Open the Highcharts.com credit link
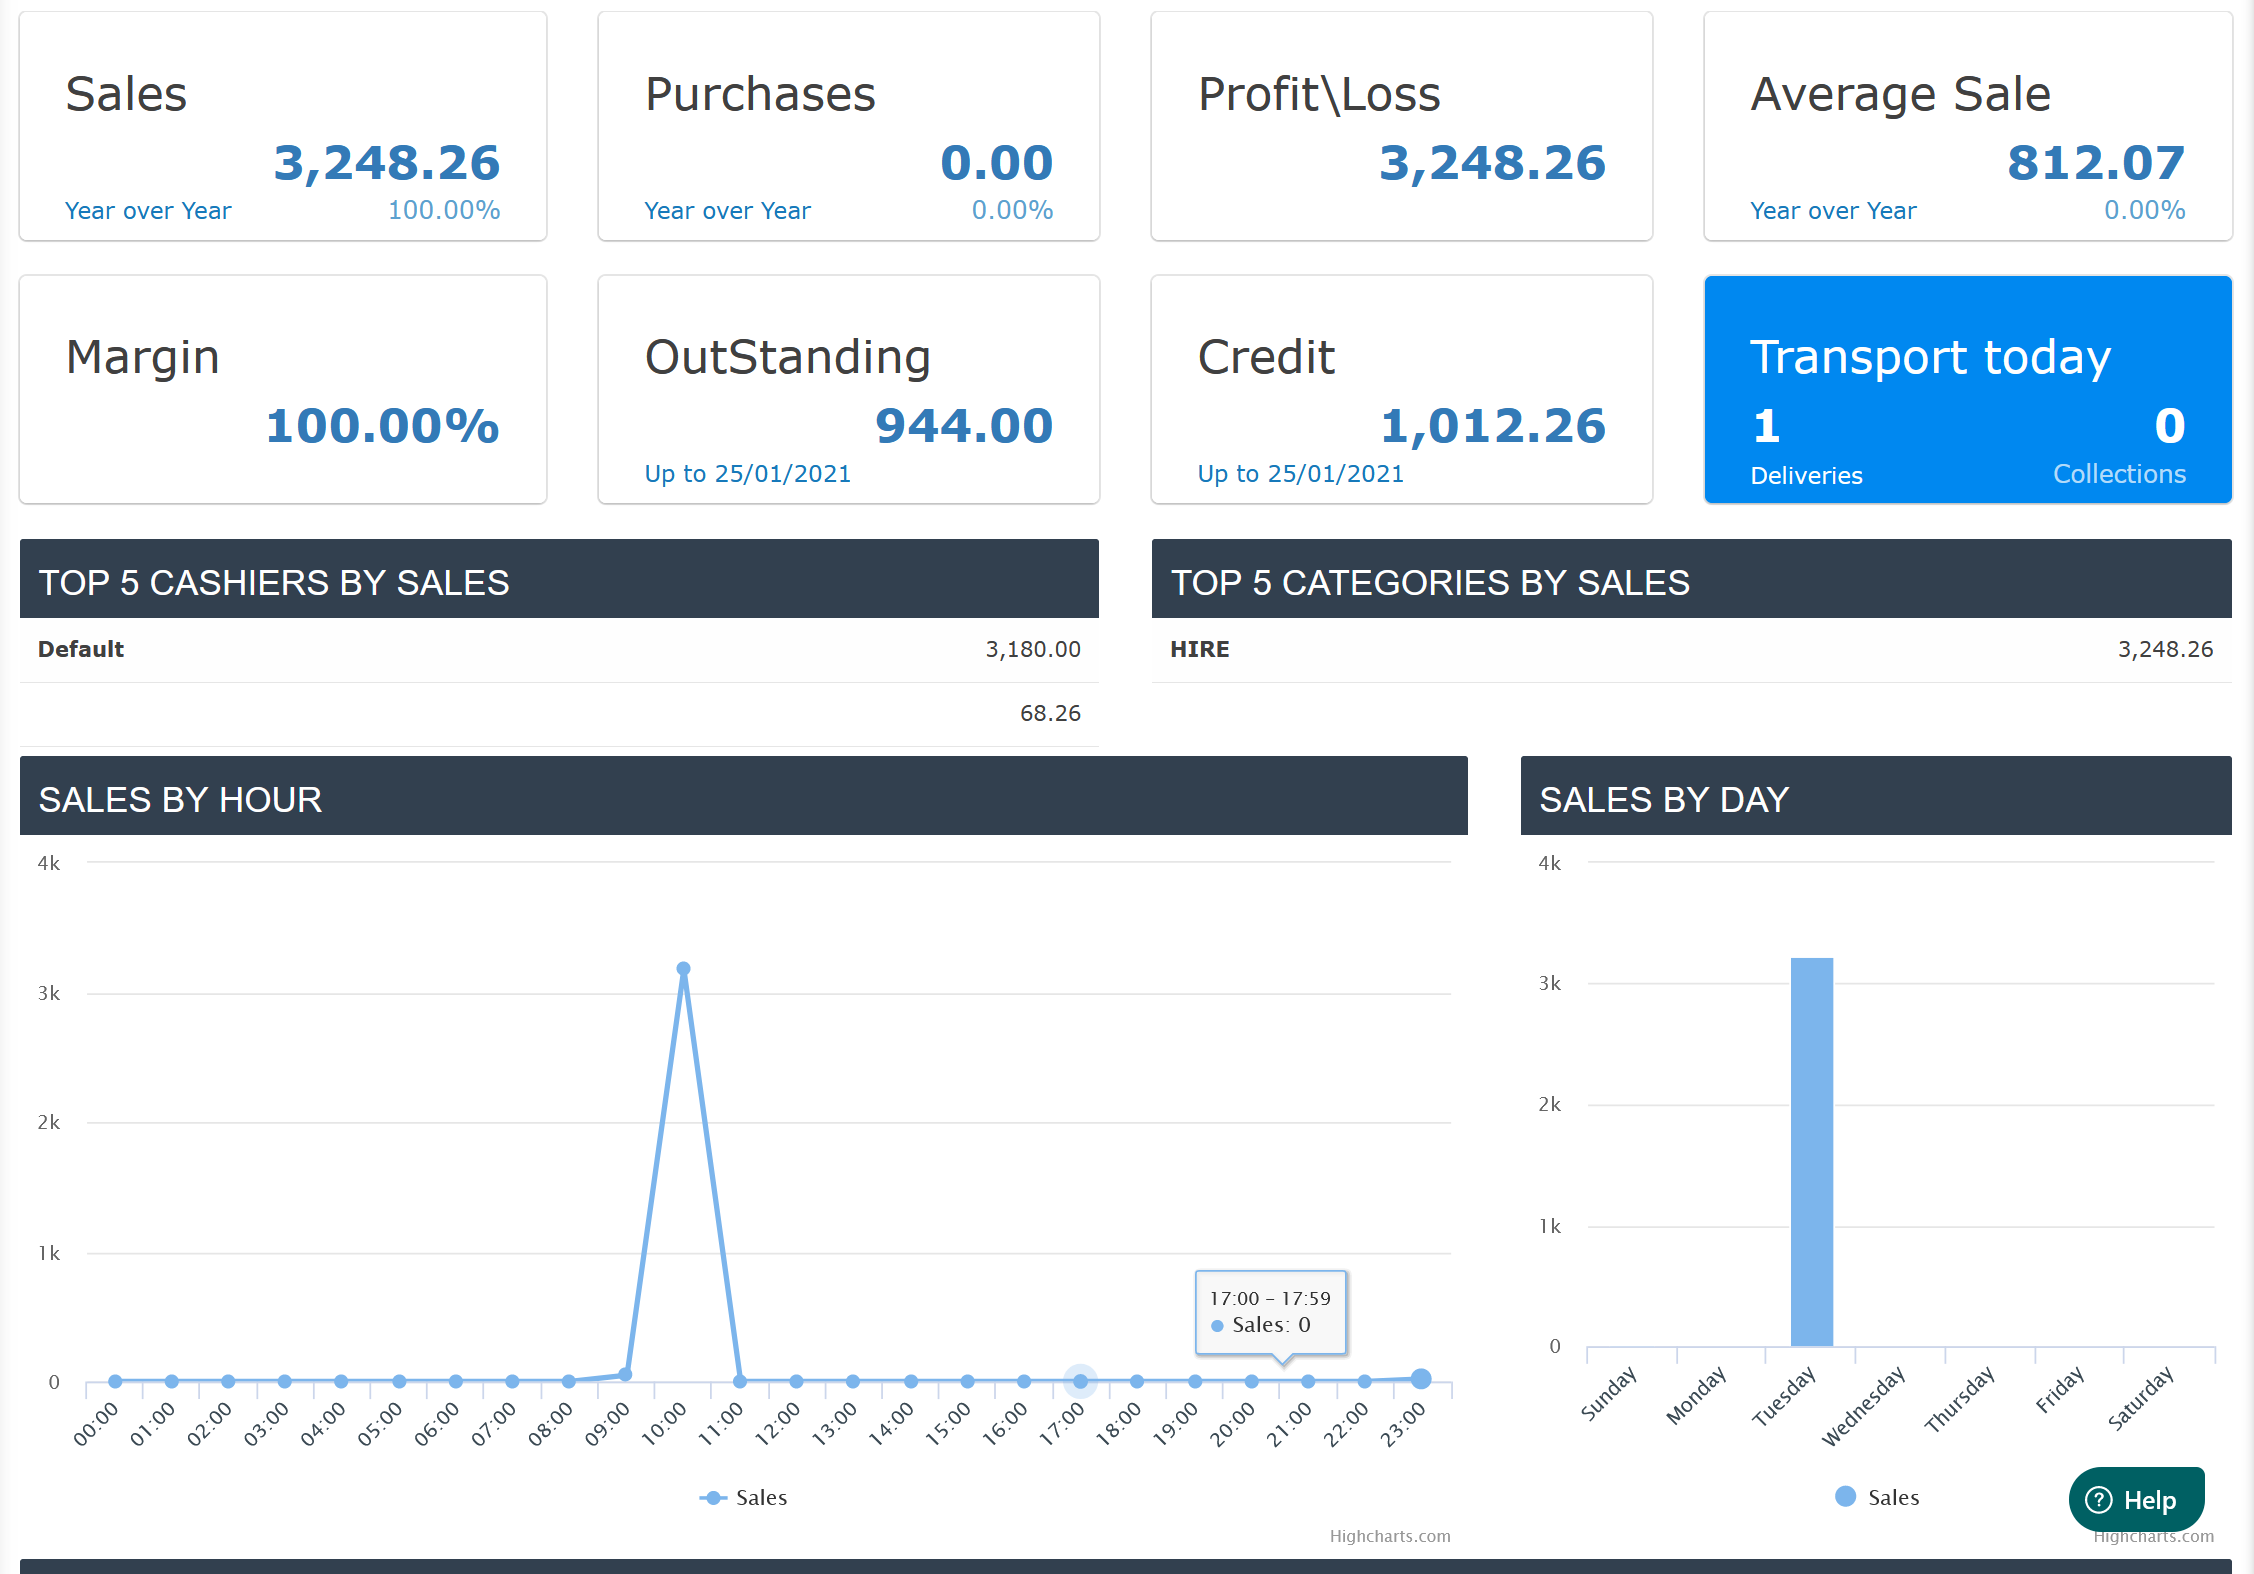 point(1389,1536)
